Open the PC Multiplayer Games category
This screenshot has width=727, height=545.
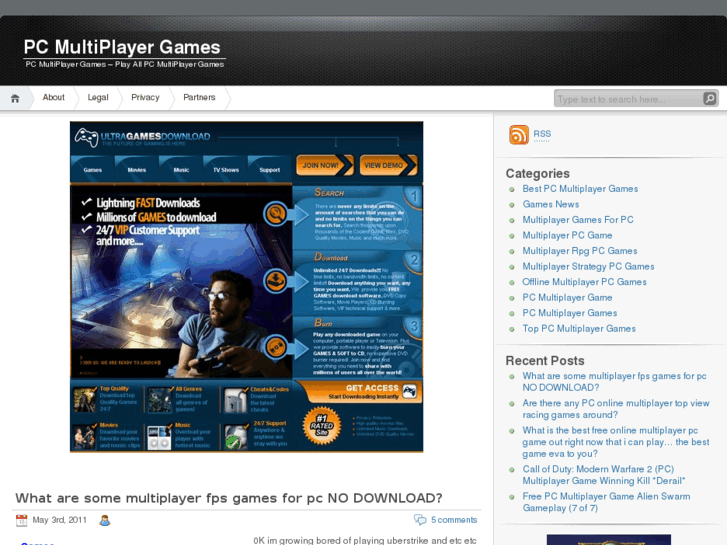pos(570,313)
